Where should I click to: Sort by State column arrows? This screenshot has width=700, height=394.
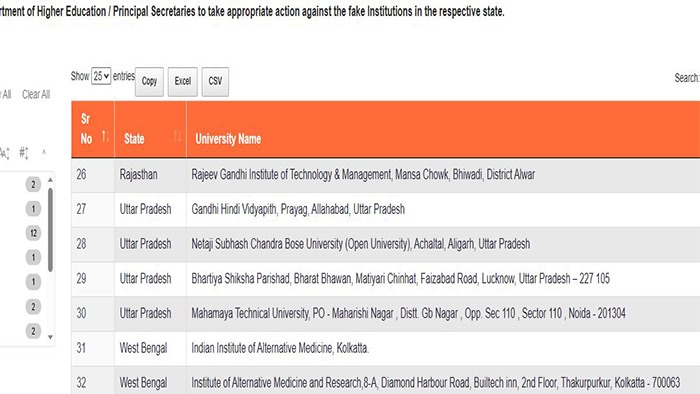(x=177, y=136)
